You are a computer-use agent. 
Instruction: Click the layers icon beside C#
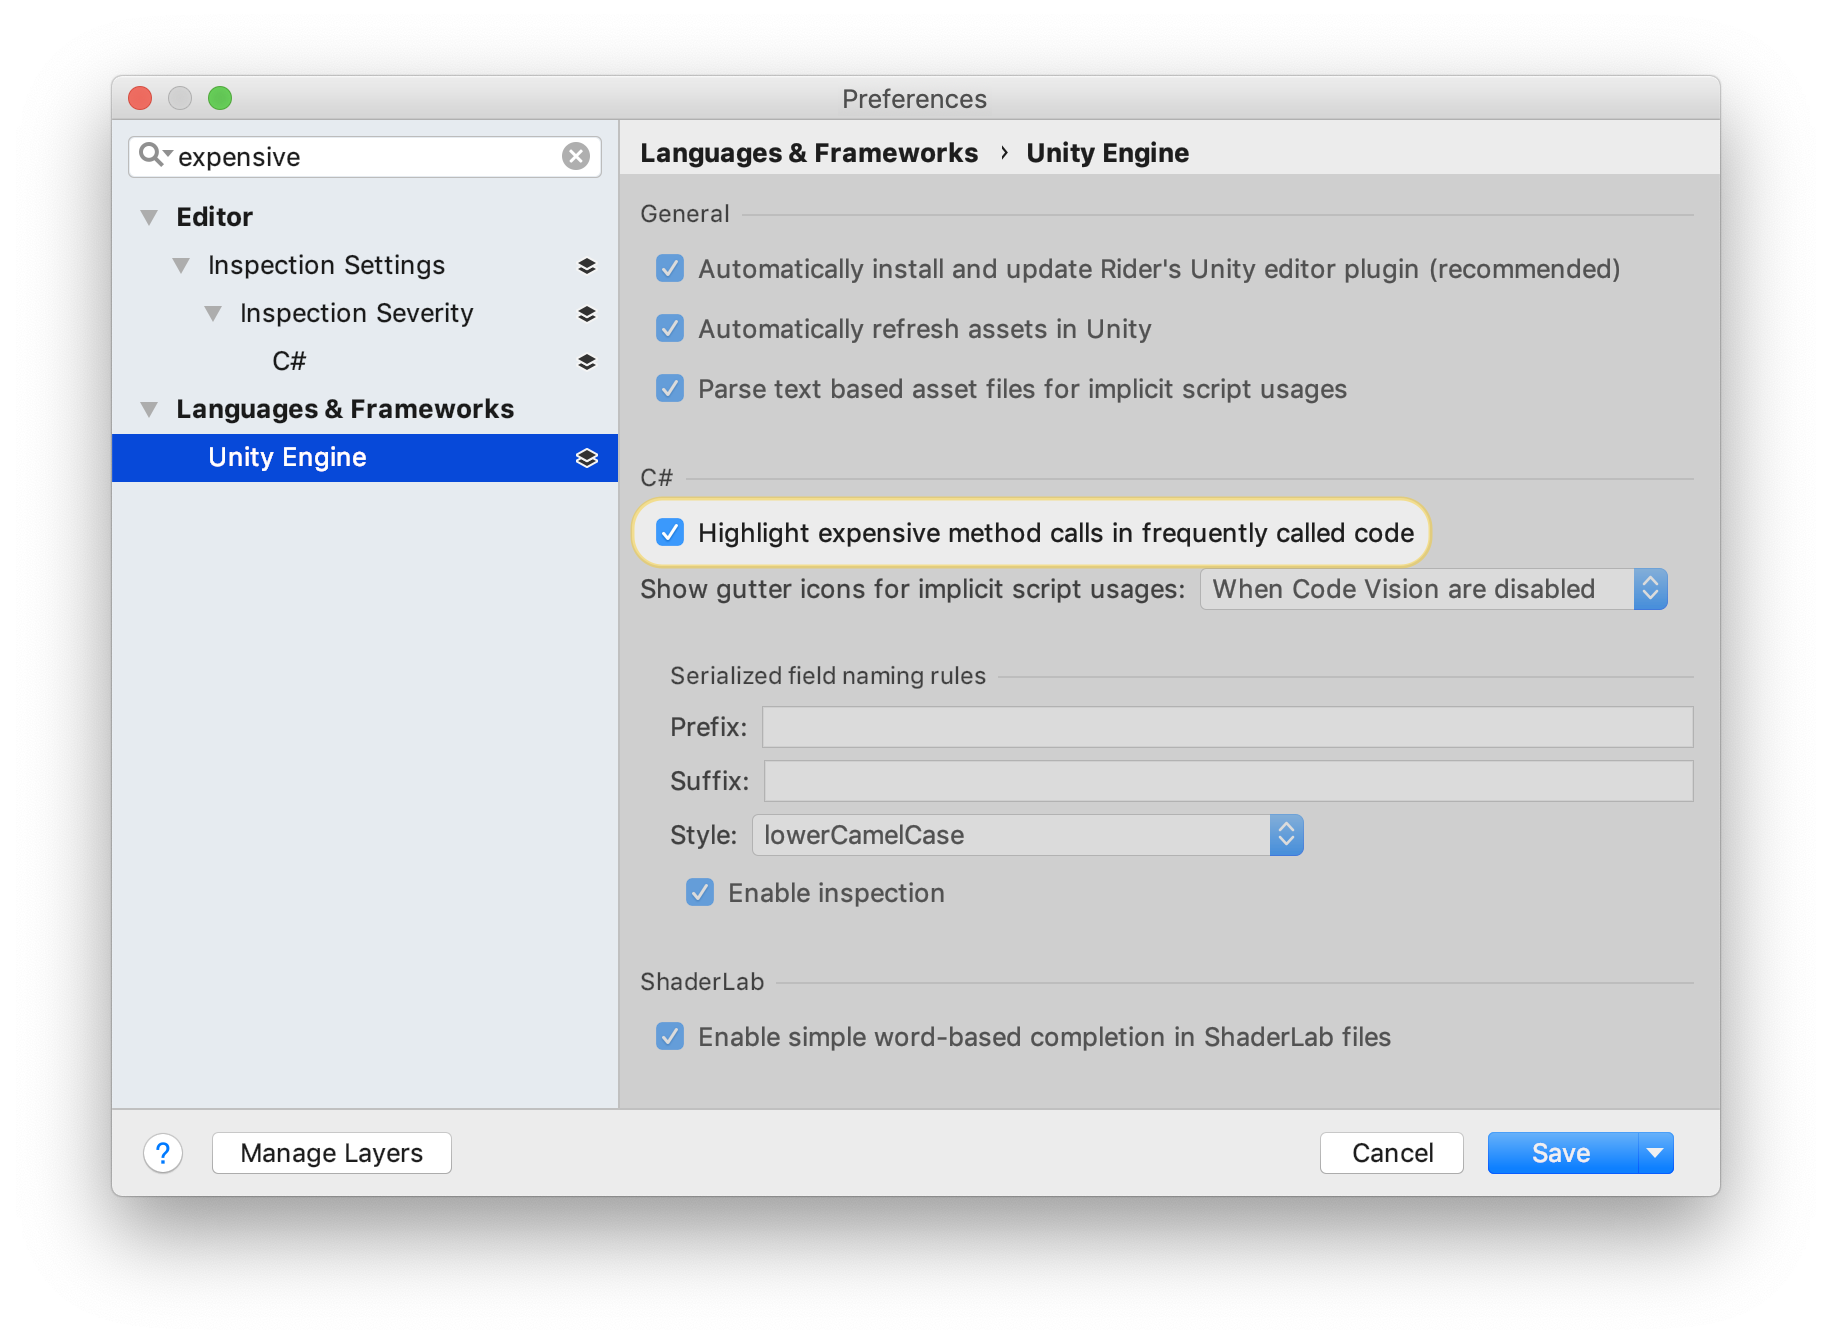tap(587, 361)
